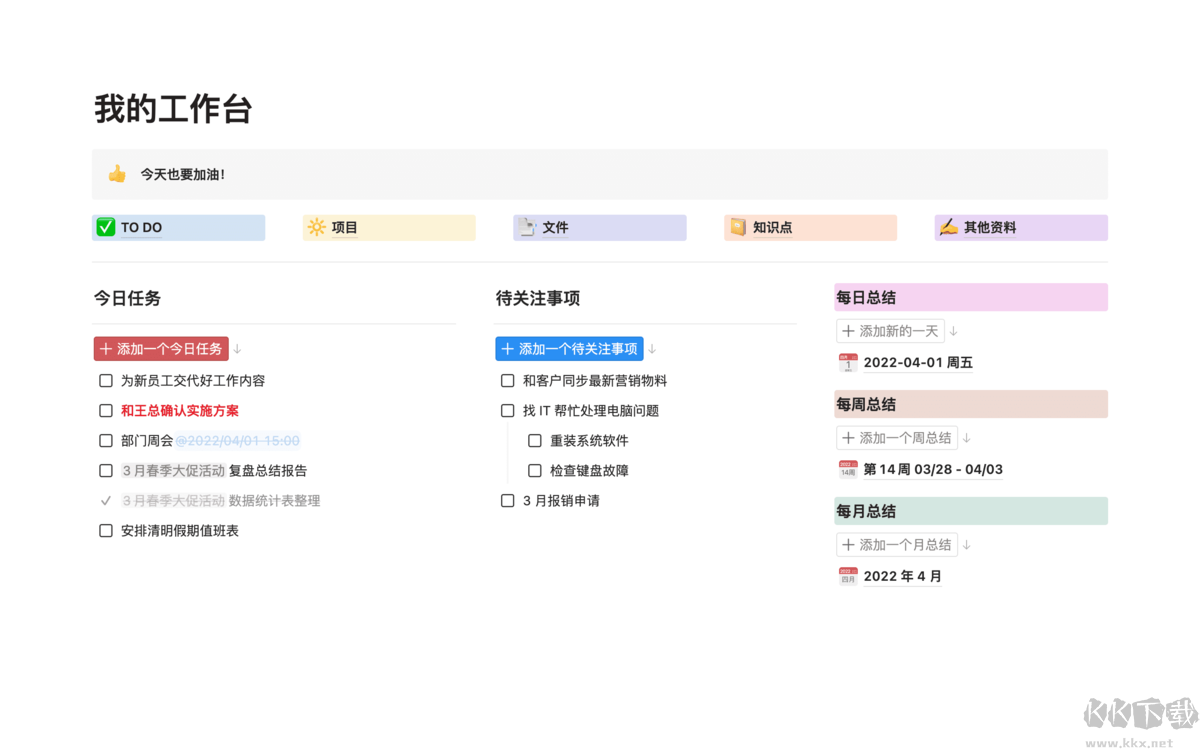
Task: Open dropdown arrow next to 添加一个周总结
Action: [x=967, y=438]
